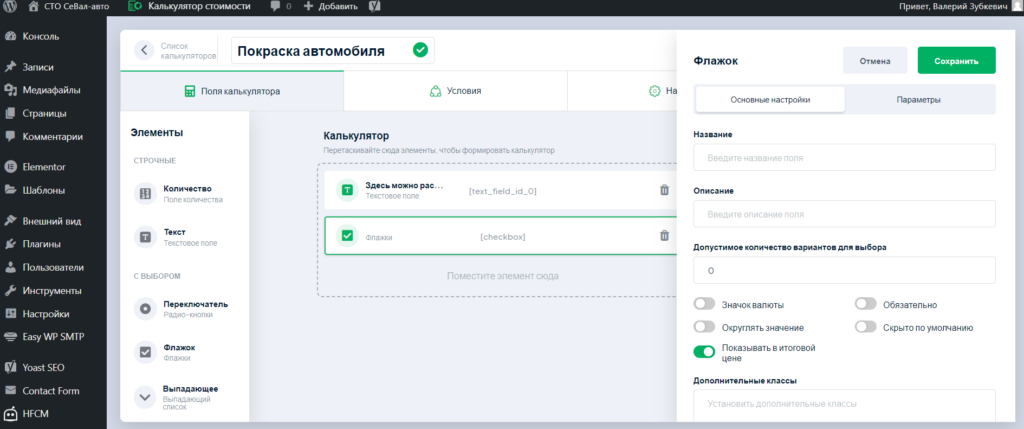Click the settings gear tab icon

654,91
